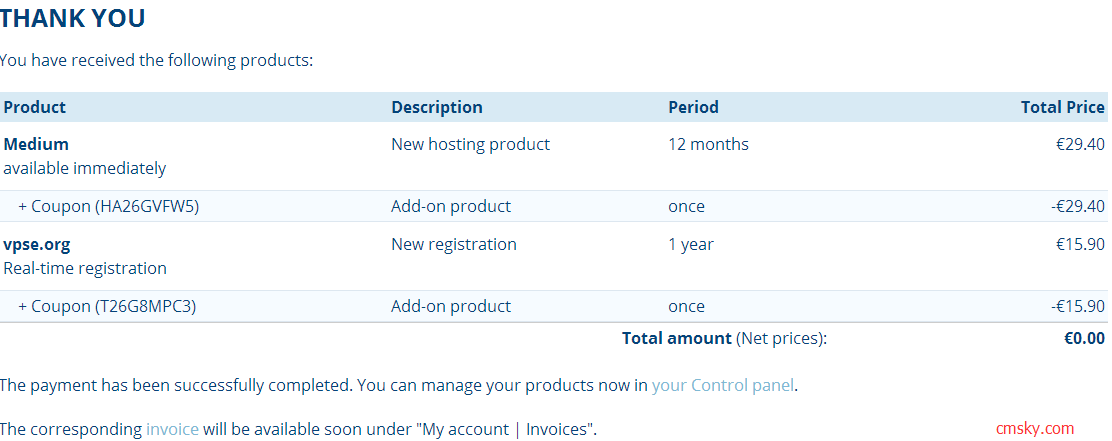Open the 'your Control panel' link
Screen dimensions: 1112x441
[723, 385]
